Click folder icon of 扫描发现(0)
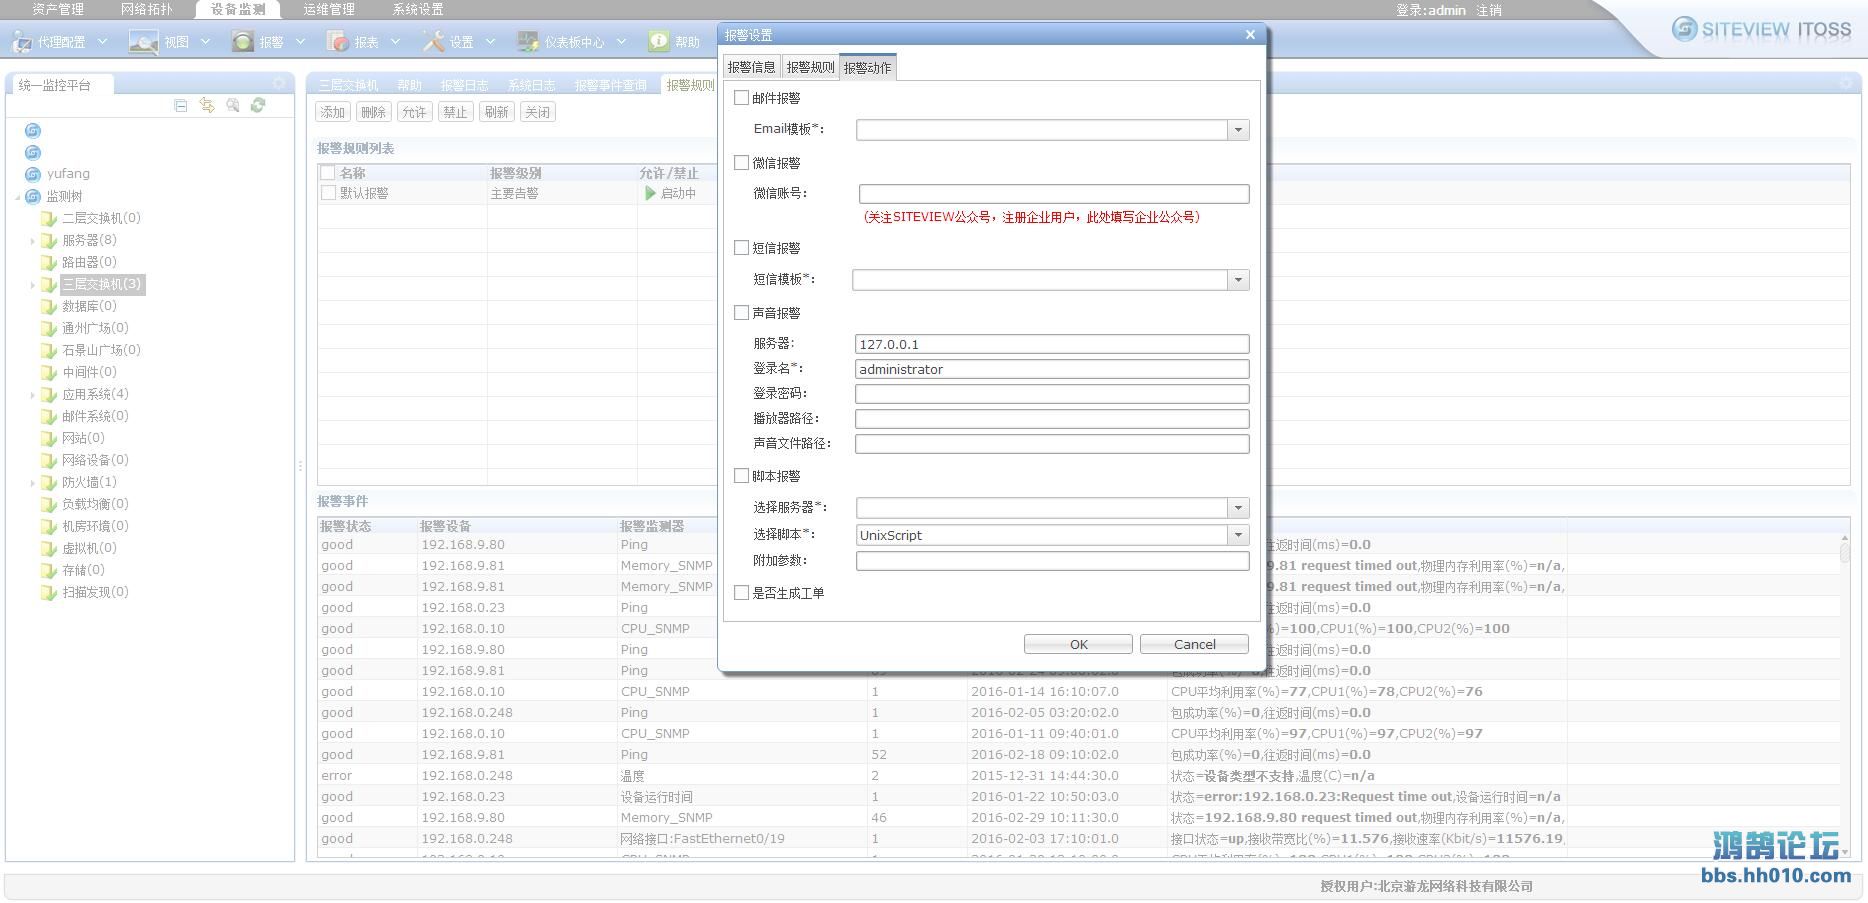Screen dimensions: 1868x903 tap(48, 592)
